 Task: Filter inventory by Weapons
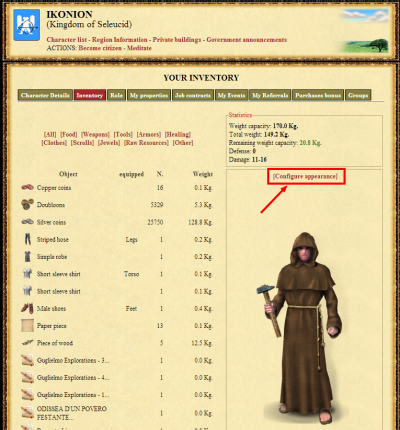[95, 134]
